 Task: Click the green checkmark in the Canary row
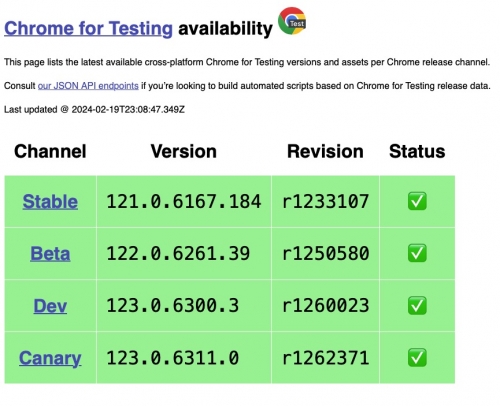[x=417, y=358]
